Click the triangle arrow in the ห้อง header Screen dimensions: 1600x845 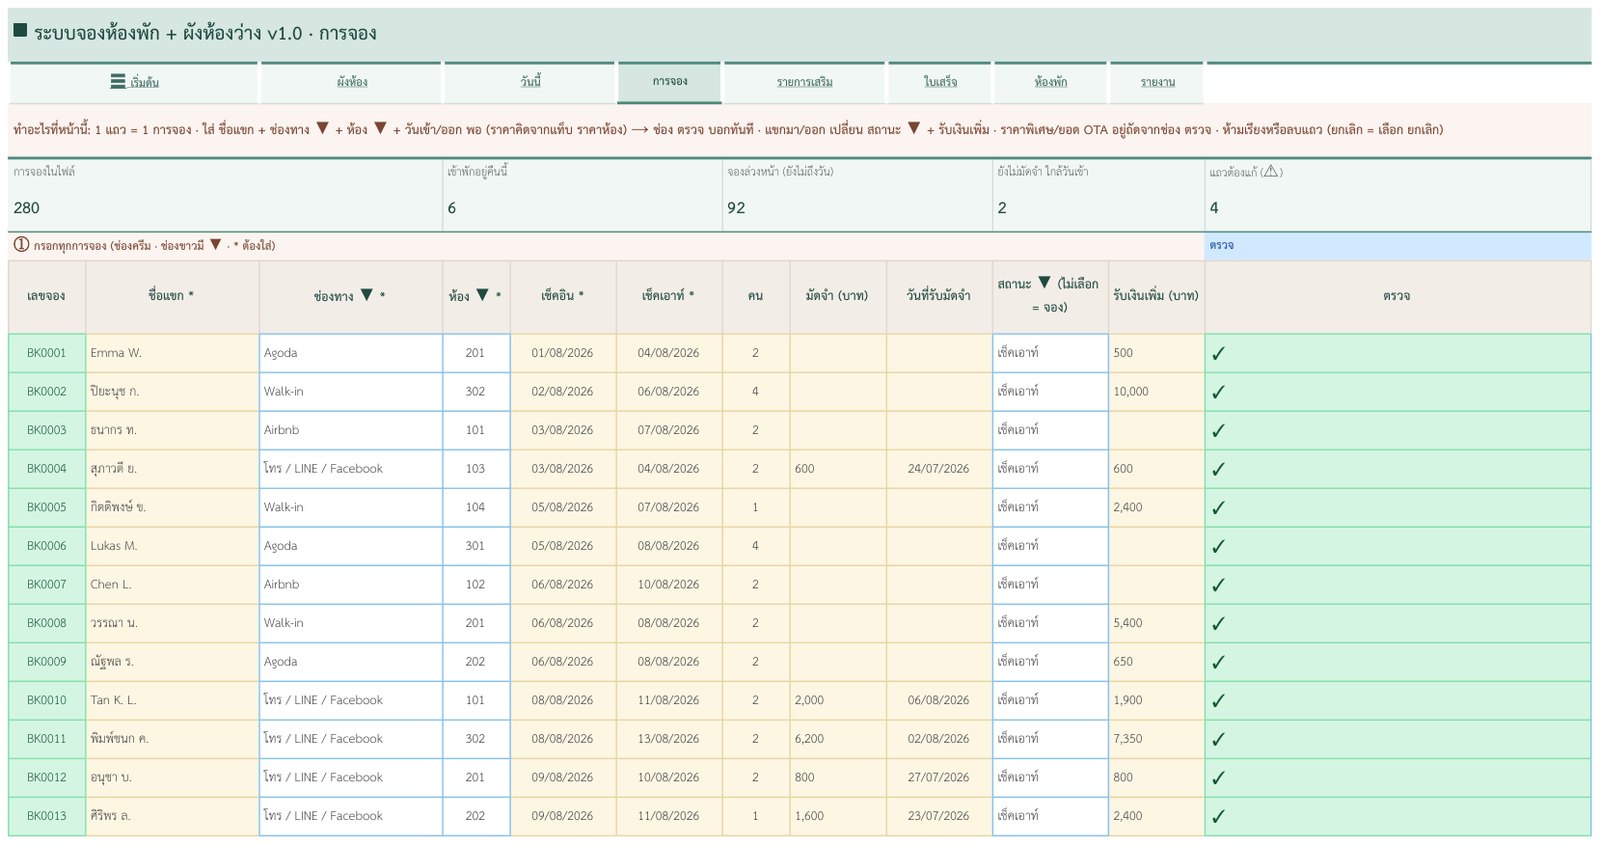coord(483,295)
